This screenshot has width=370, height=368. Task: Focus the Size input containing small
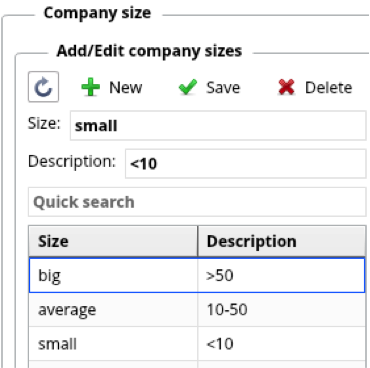[x=218, y=126]
